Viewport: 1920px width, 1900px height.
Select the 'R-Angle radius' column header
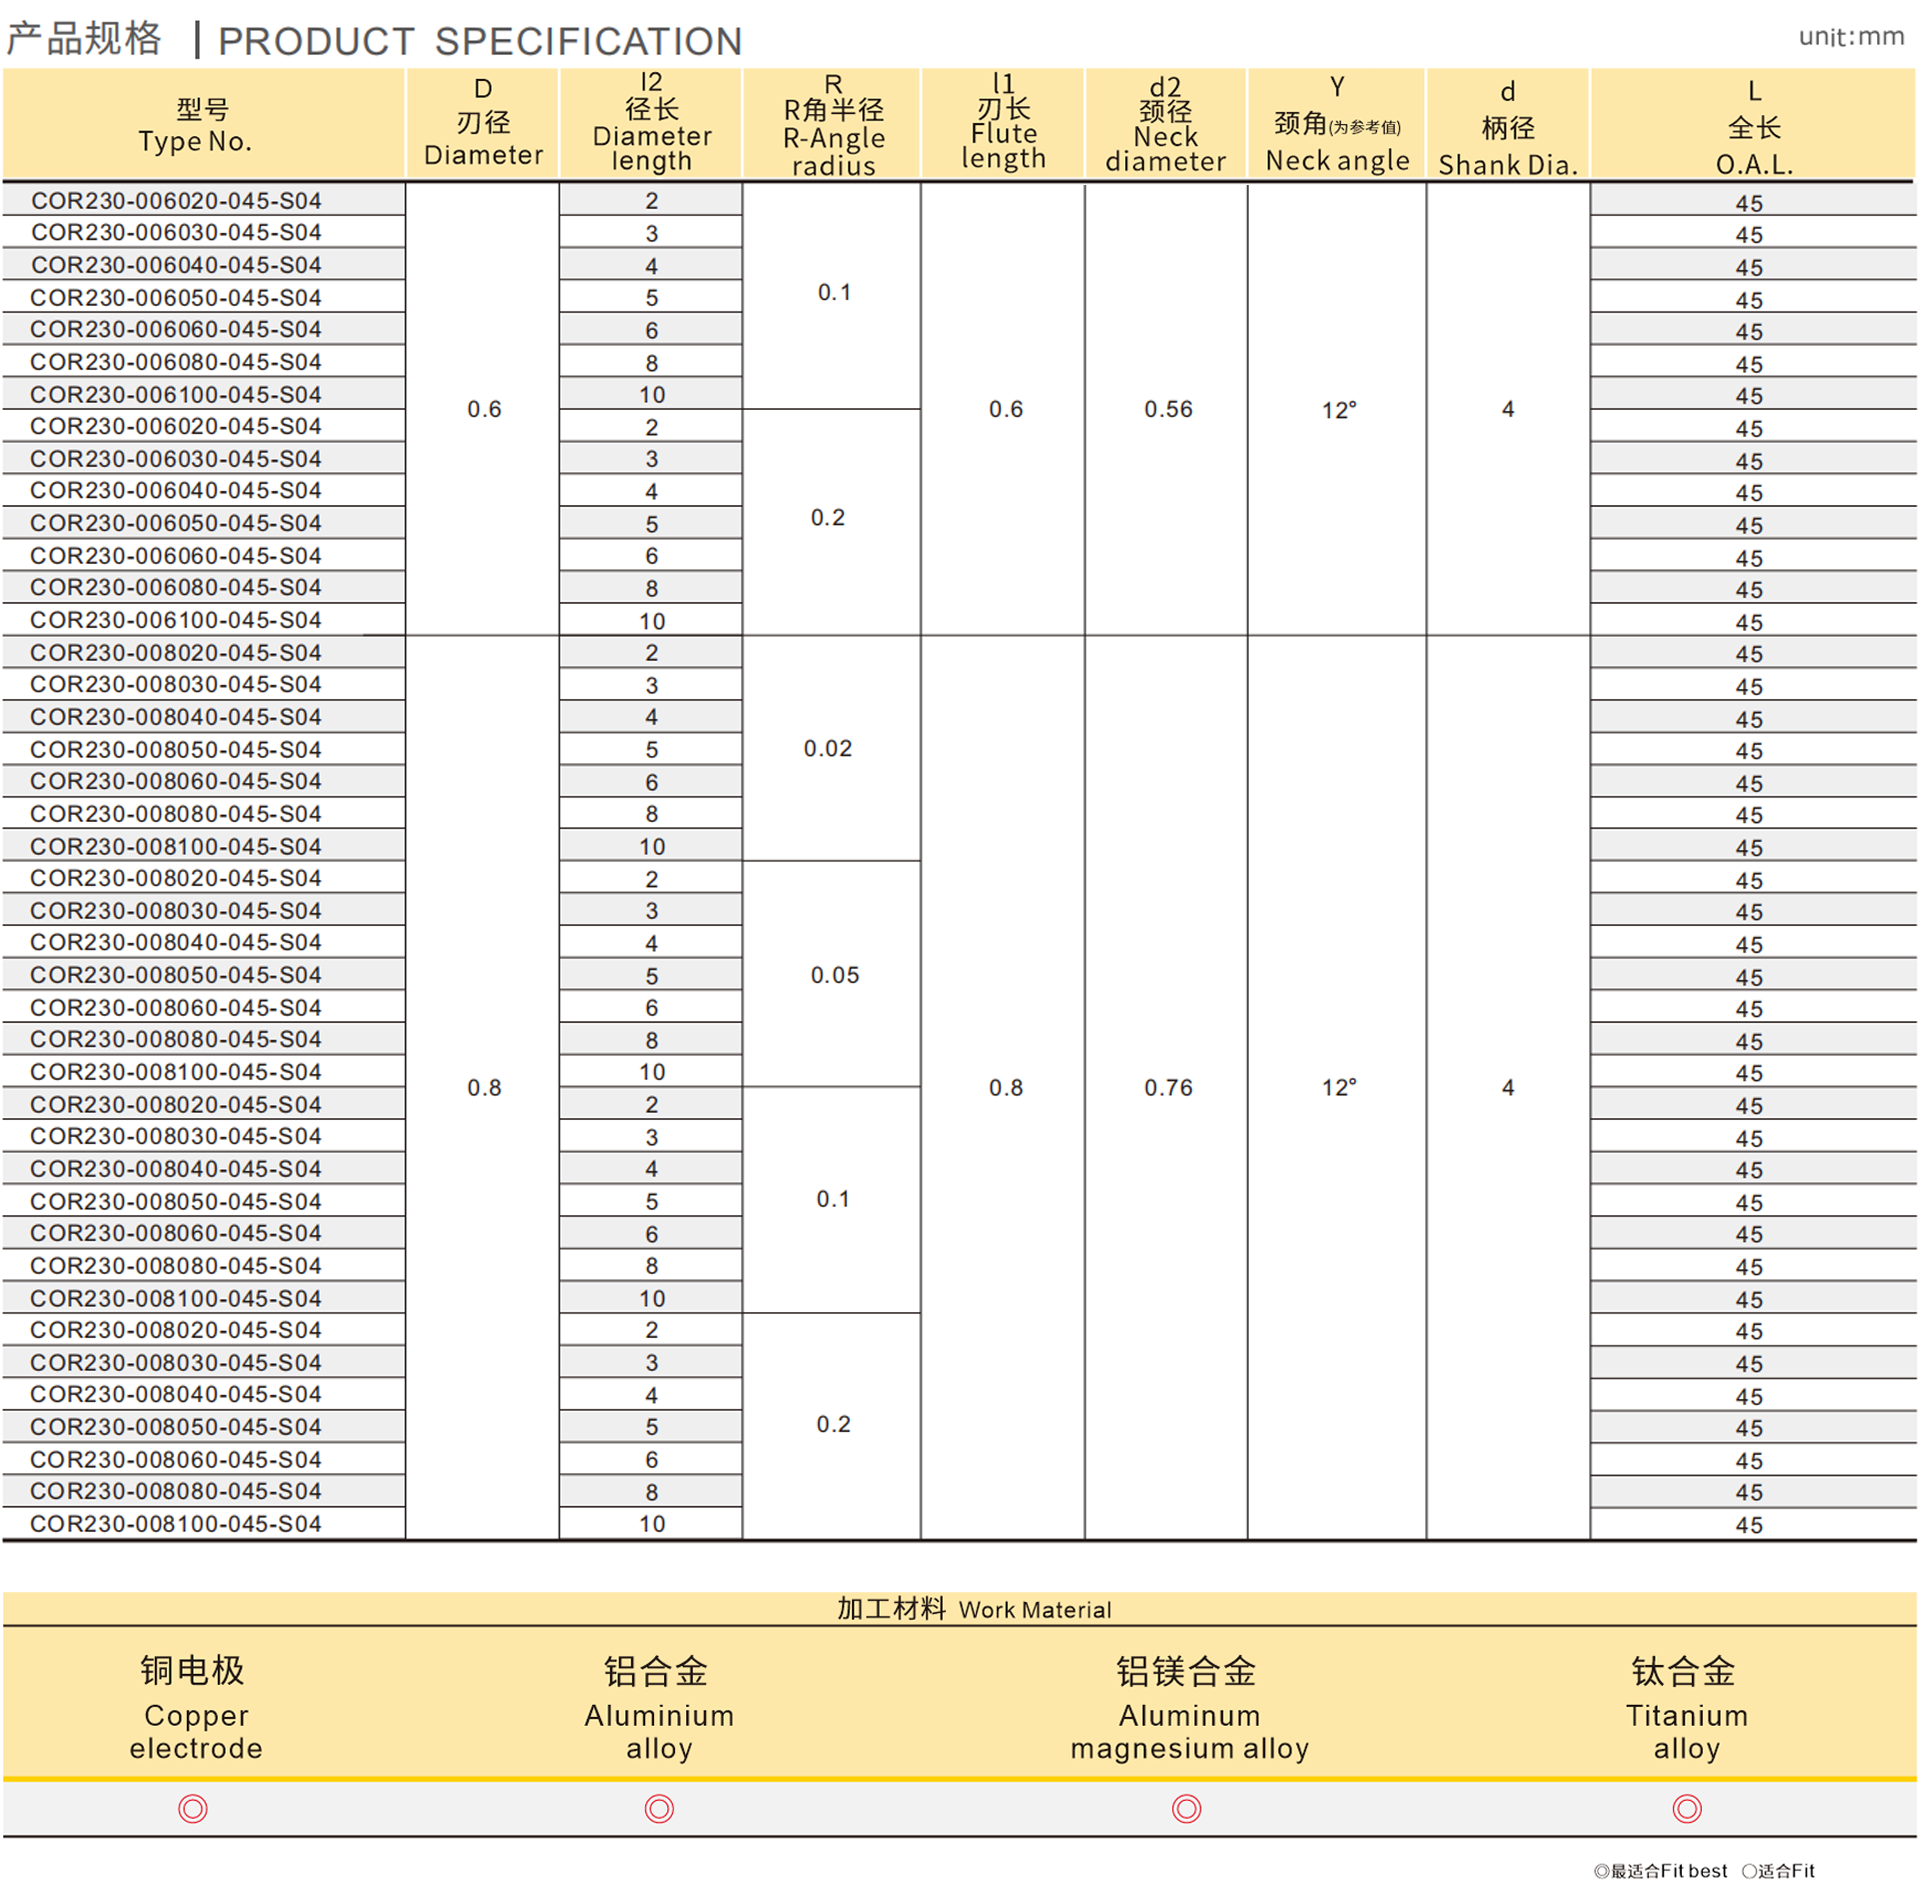(832, 124)
